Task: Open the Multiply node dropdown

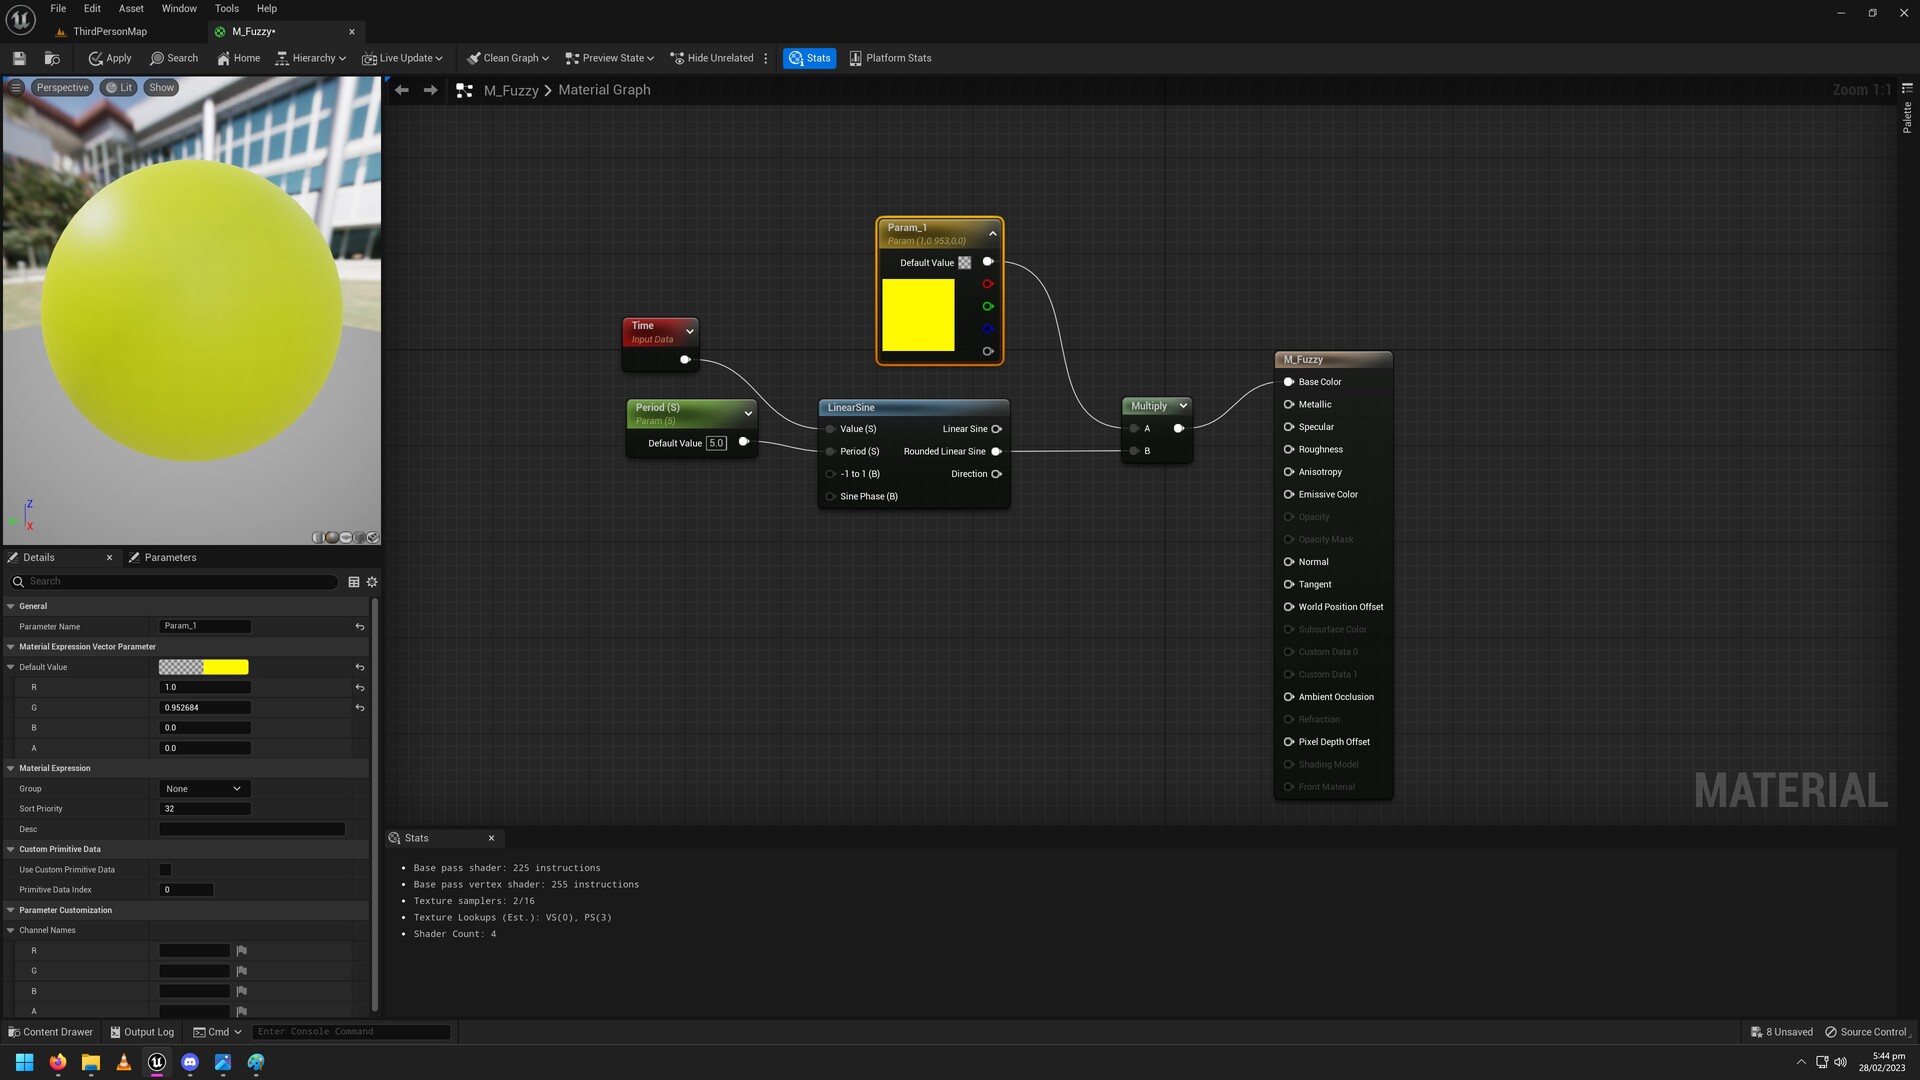Action: click(1183, 405)
